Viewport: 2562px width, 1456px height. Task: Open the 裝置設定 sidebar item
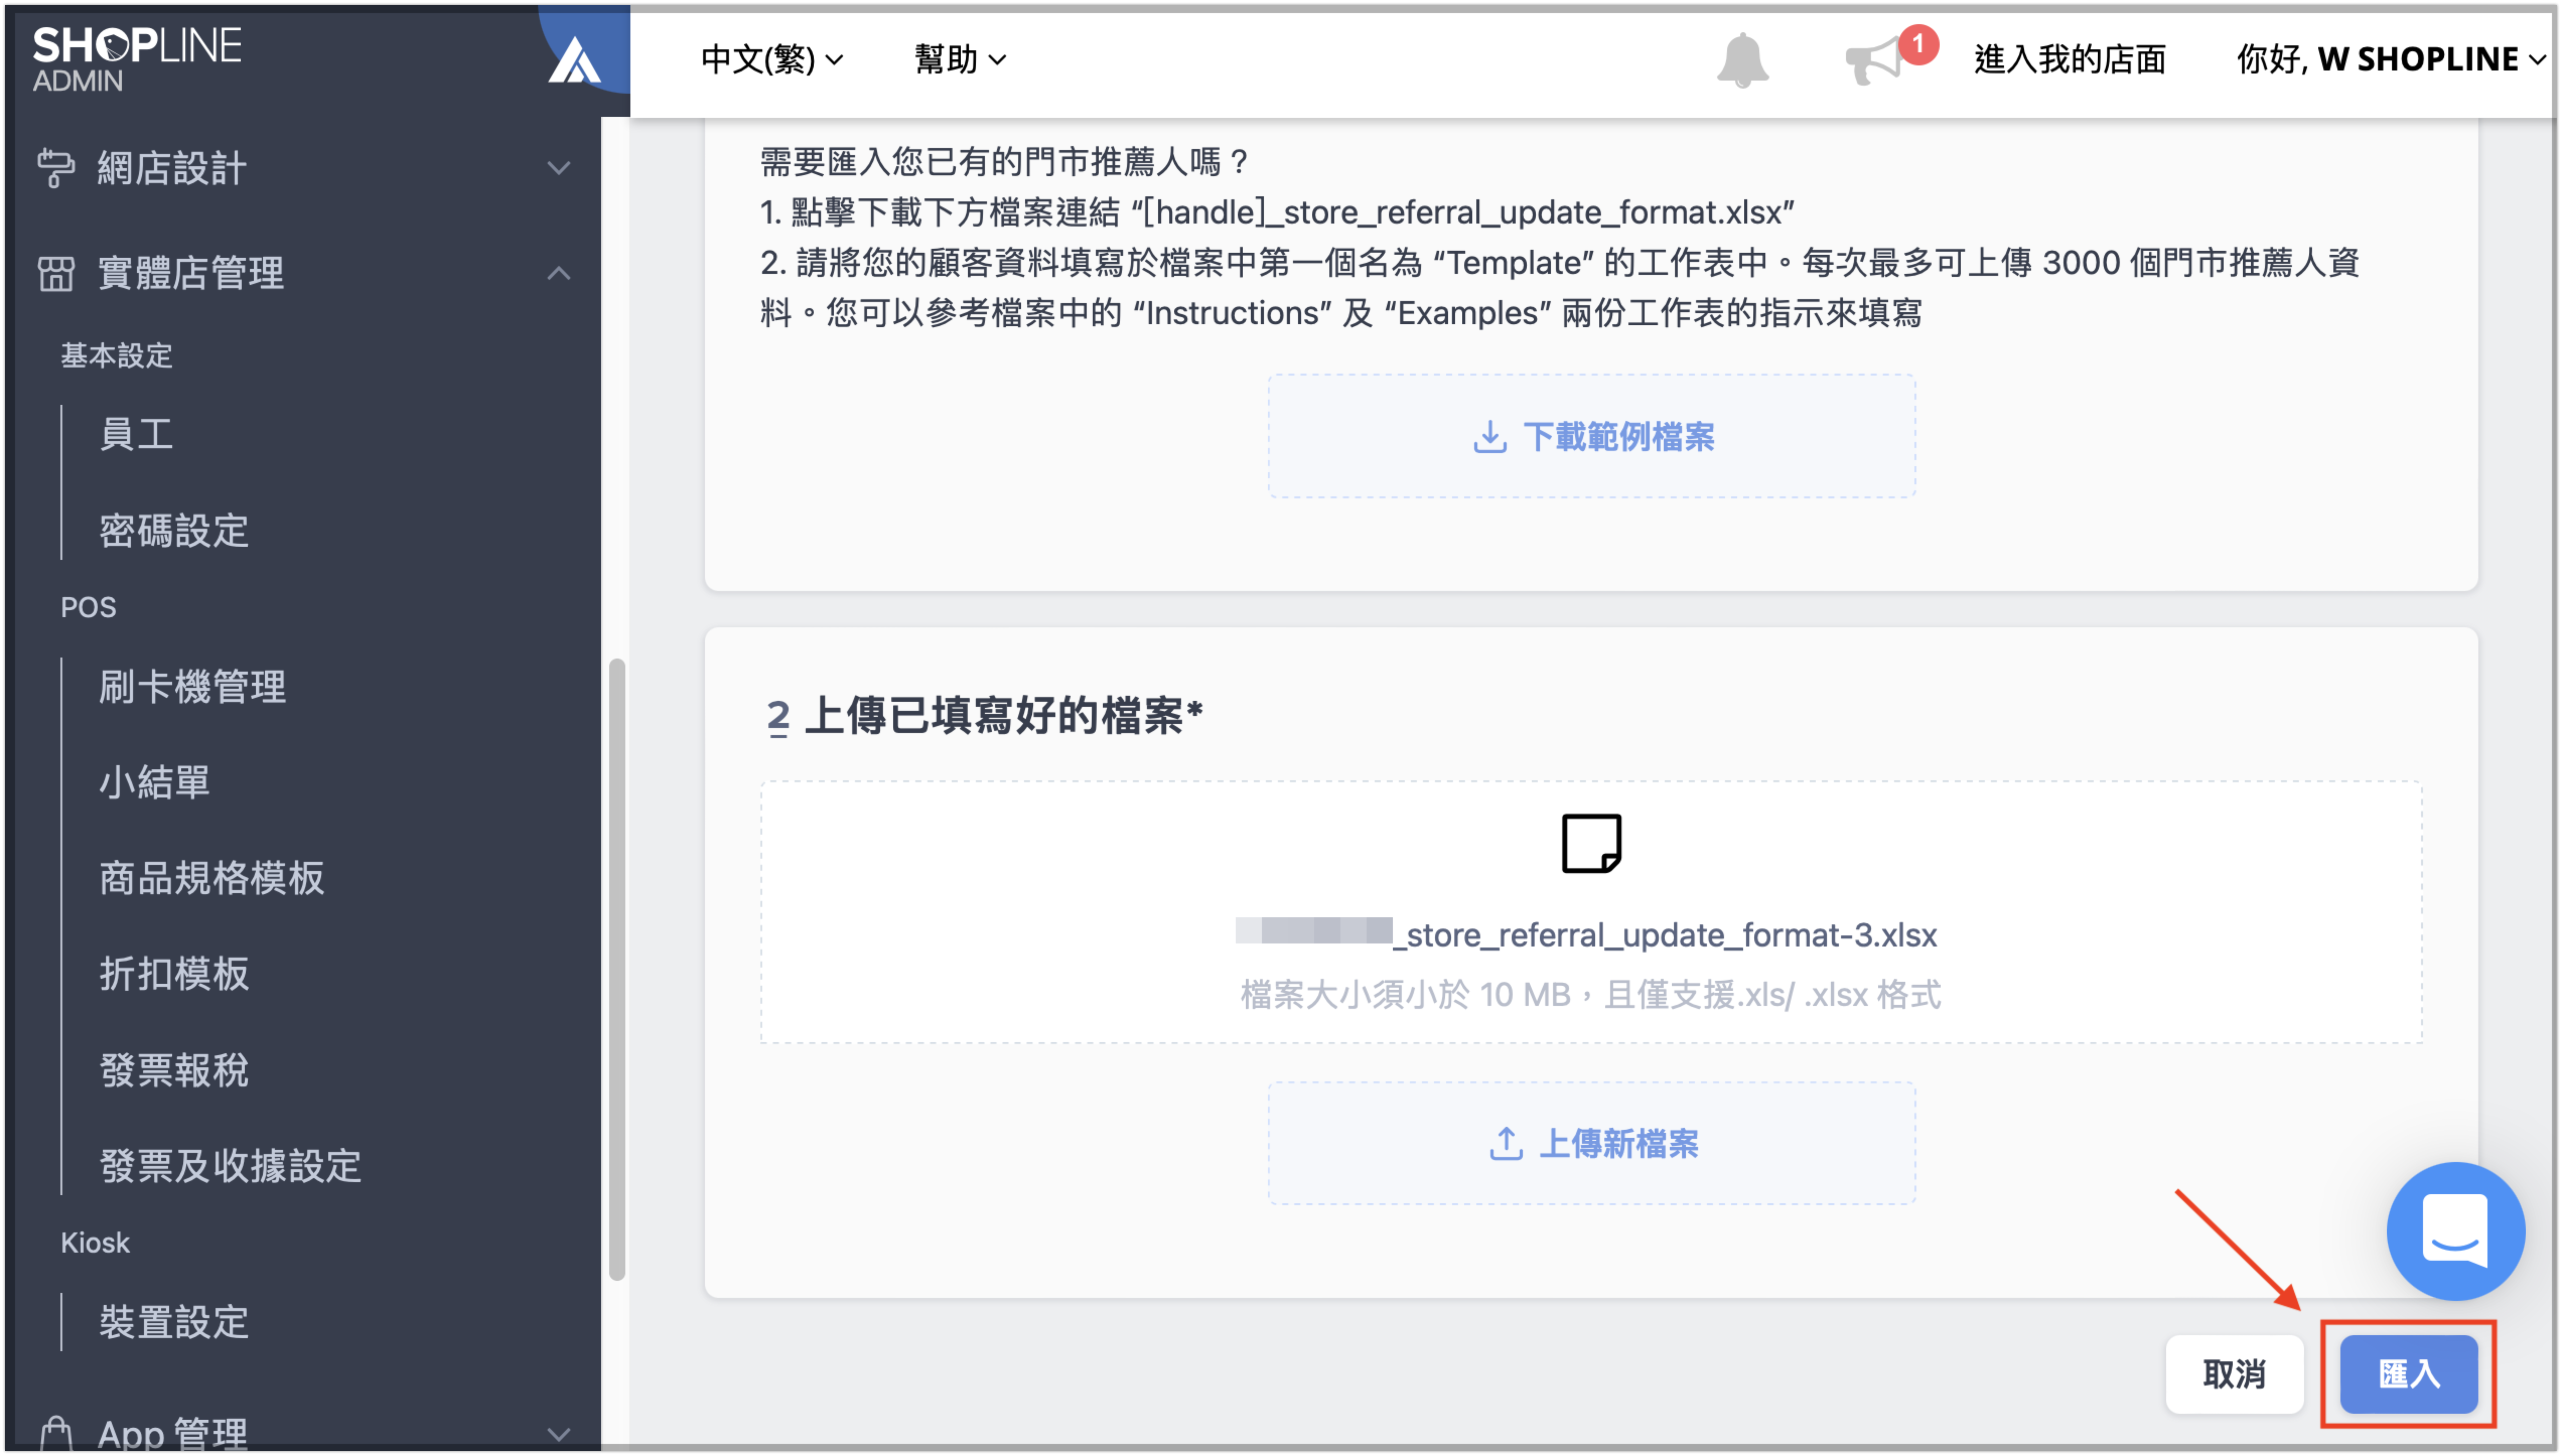(x=174, y=1322)
